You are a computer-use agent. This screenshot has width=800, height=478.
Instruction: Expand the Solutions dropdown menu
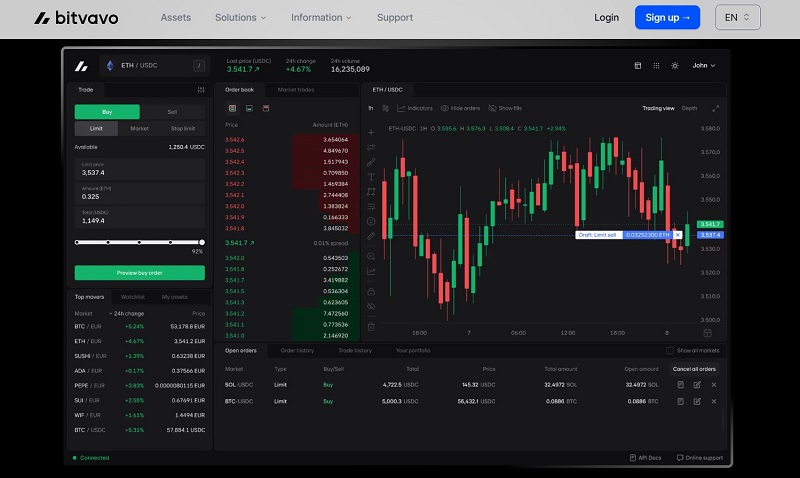tap(240, 17)
